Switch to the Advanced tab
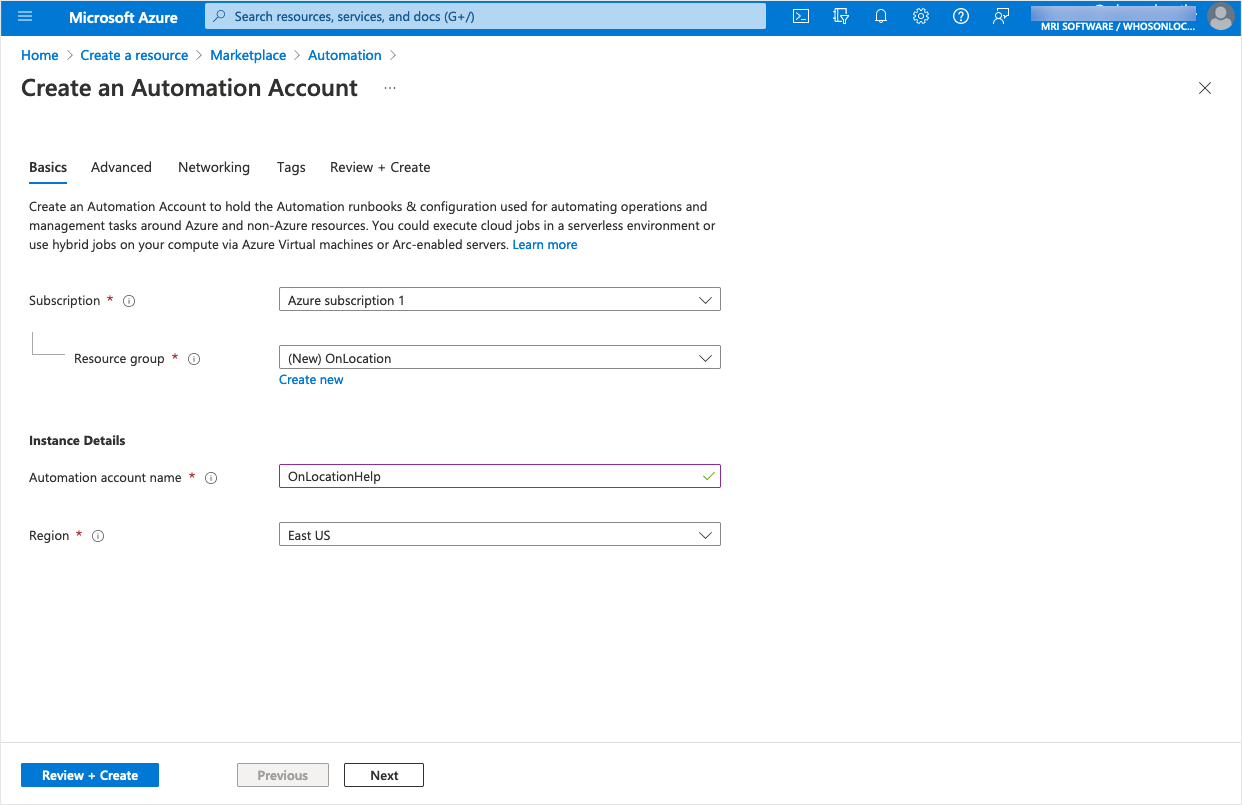 (121, 167)
